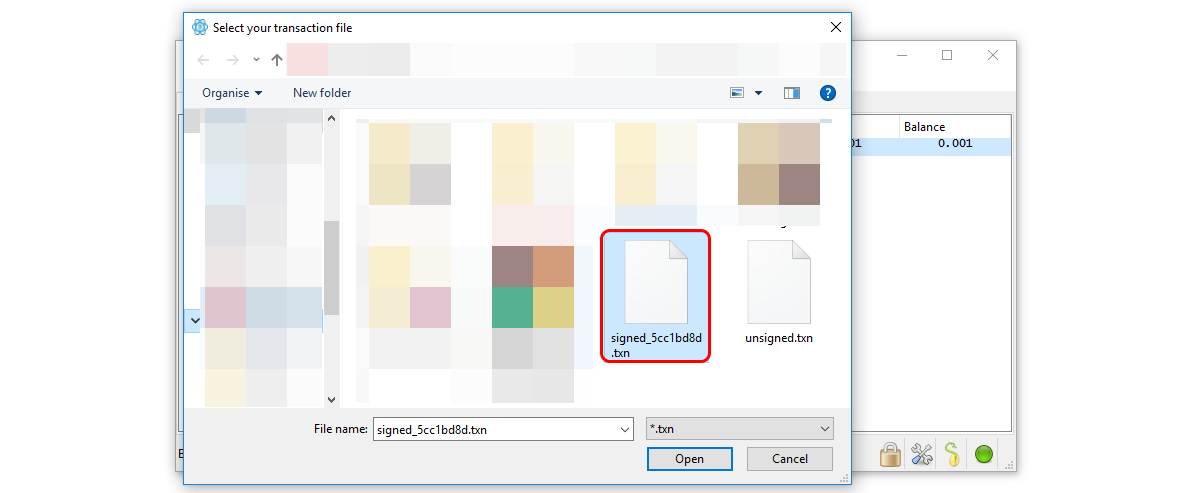Select the unsigned.txn file
Image resolution: width=1200 pixels, height=493 pixels.
tap(779, 293)
